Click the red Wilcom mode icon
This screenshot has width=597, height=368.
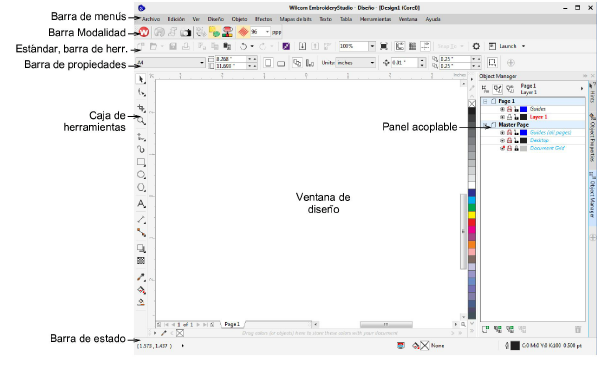pyautogui.click(x=144, y=32)
